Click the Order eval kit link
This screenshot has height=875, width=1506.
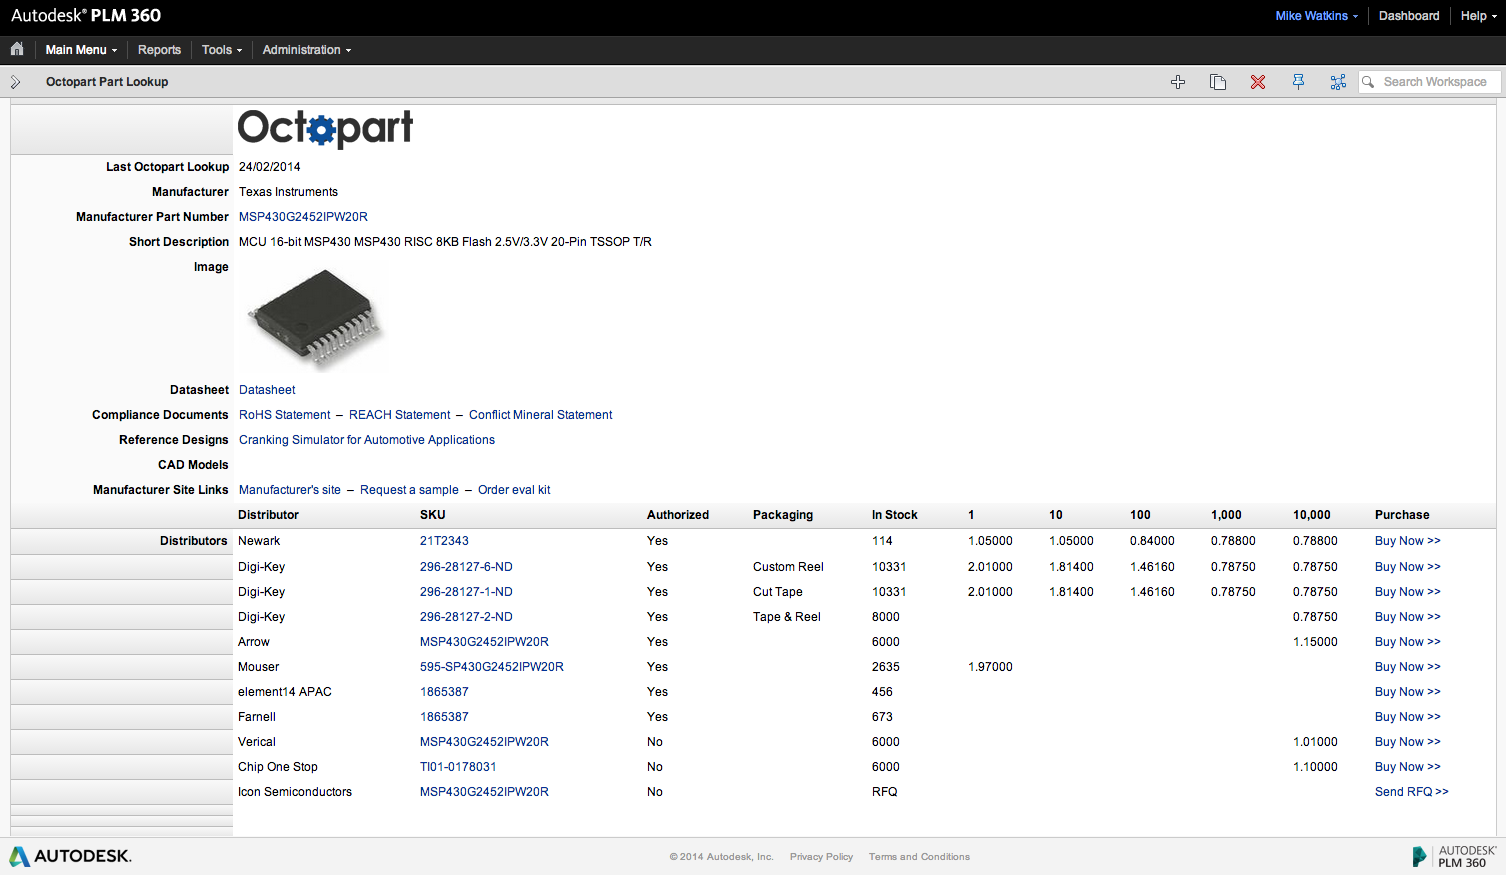(514, 490)
